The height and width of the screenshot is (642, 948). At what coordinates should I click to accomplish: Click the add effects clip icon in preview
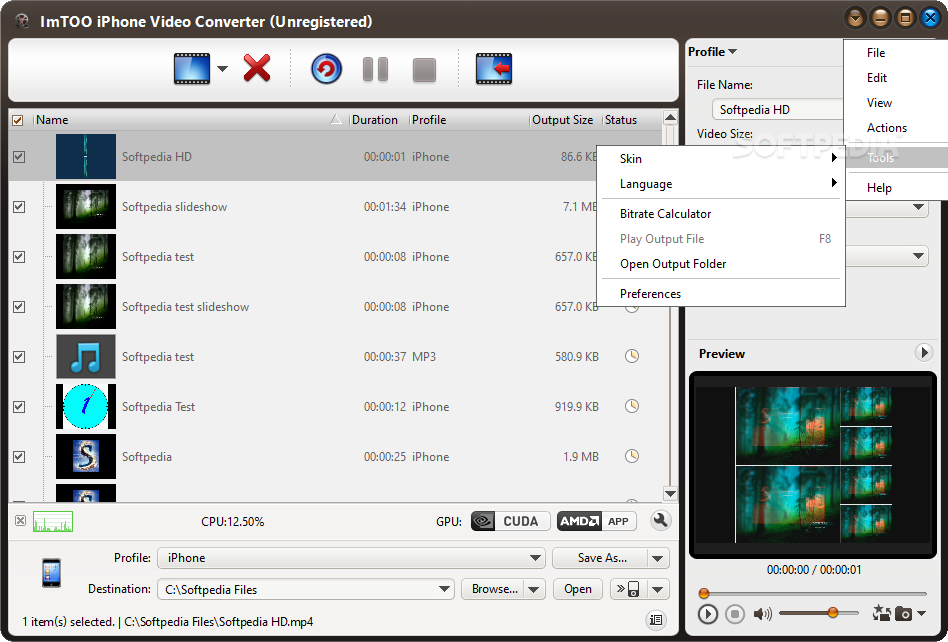881,614
